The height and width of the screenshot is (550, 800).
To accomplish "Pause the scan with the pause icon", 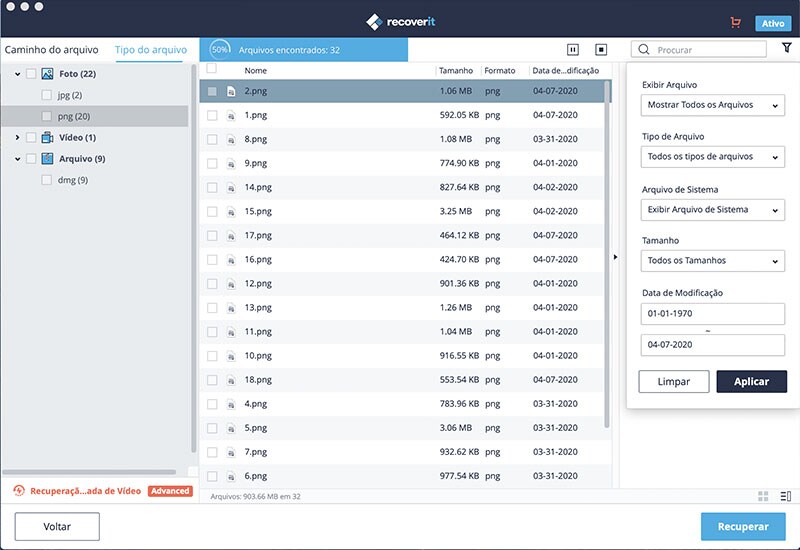I will coord(573,49).
